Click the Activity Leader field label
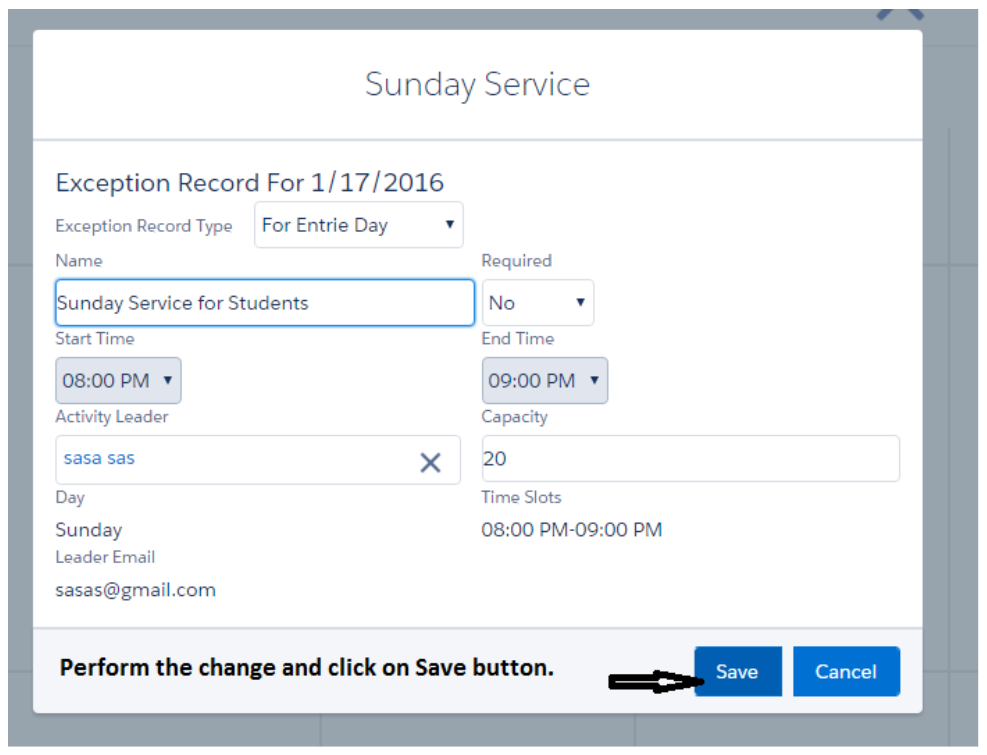Viewport: 987px width, 755px height. (x=111, y=417)
